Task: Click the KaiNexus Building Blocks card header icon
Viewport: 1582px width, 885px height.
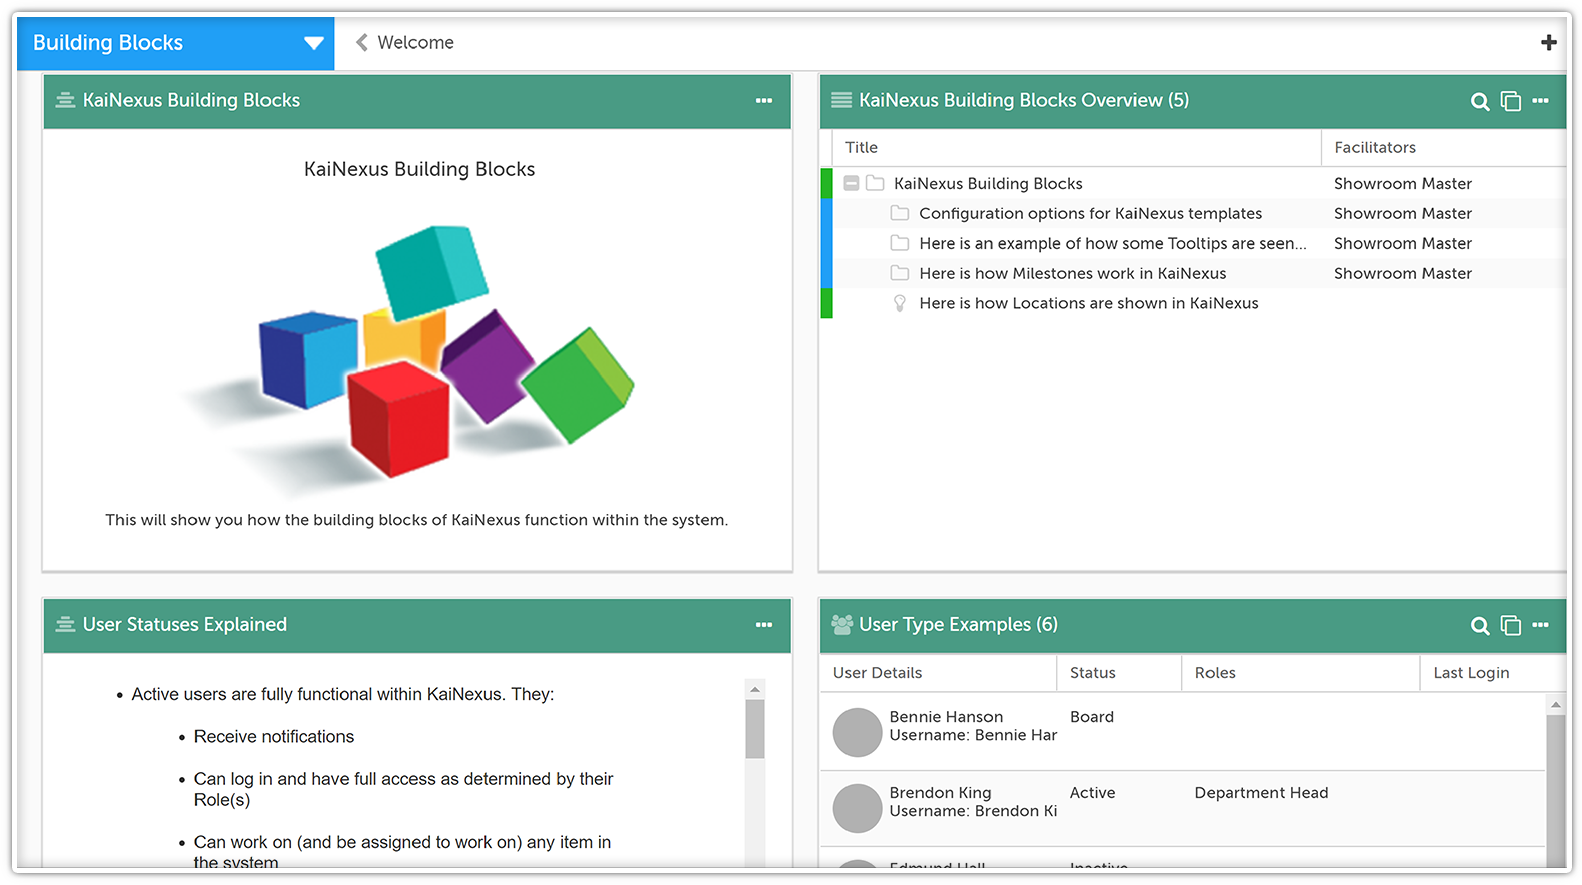Action: tap(65, 100)
